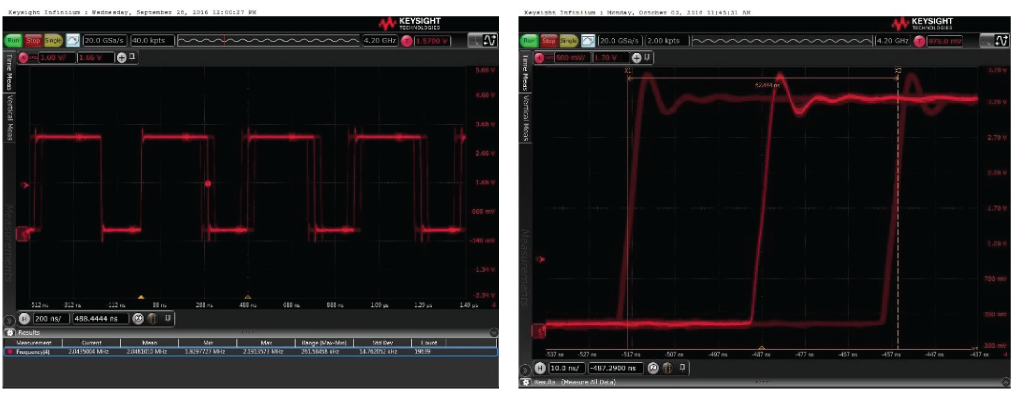This screenshot has height=397, width=1022.
Task: Click Run button in left oscilloscope window
Action: click(x=14, y=40)
